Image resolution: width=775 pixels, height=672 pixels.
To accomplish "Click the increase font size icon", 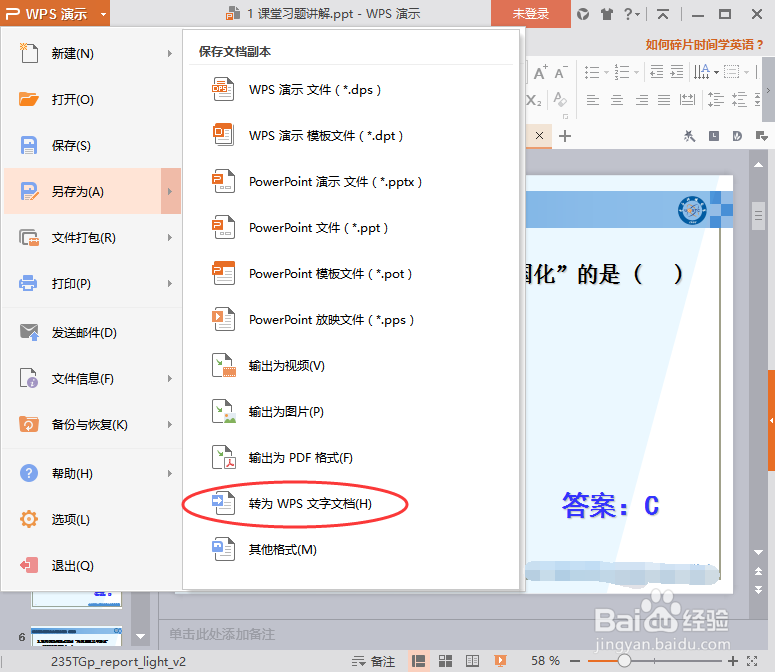I will (x=541, y=72).
